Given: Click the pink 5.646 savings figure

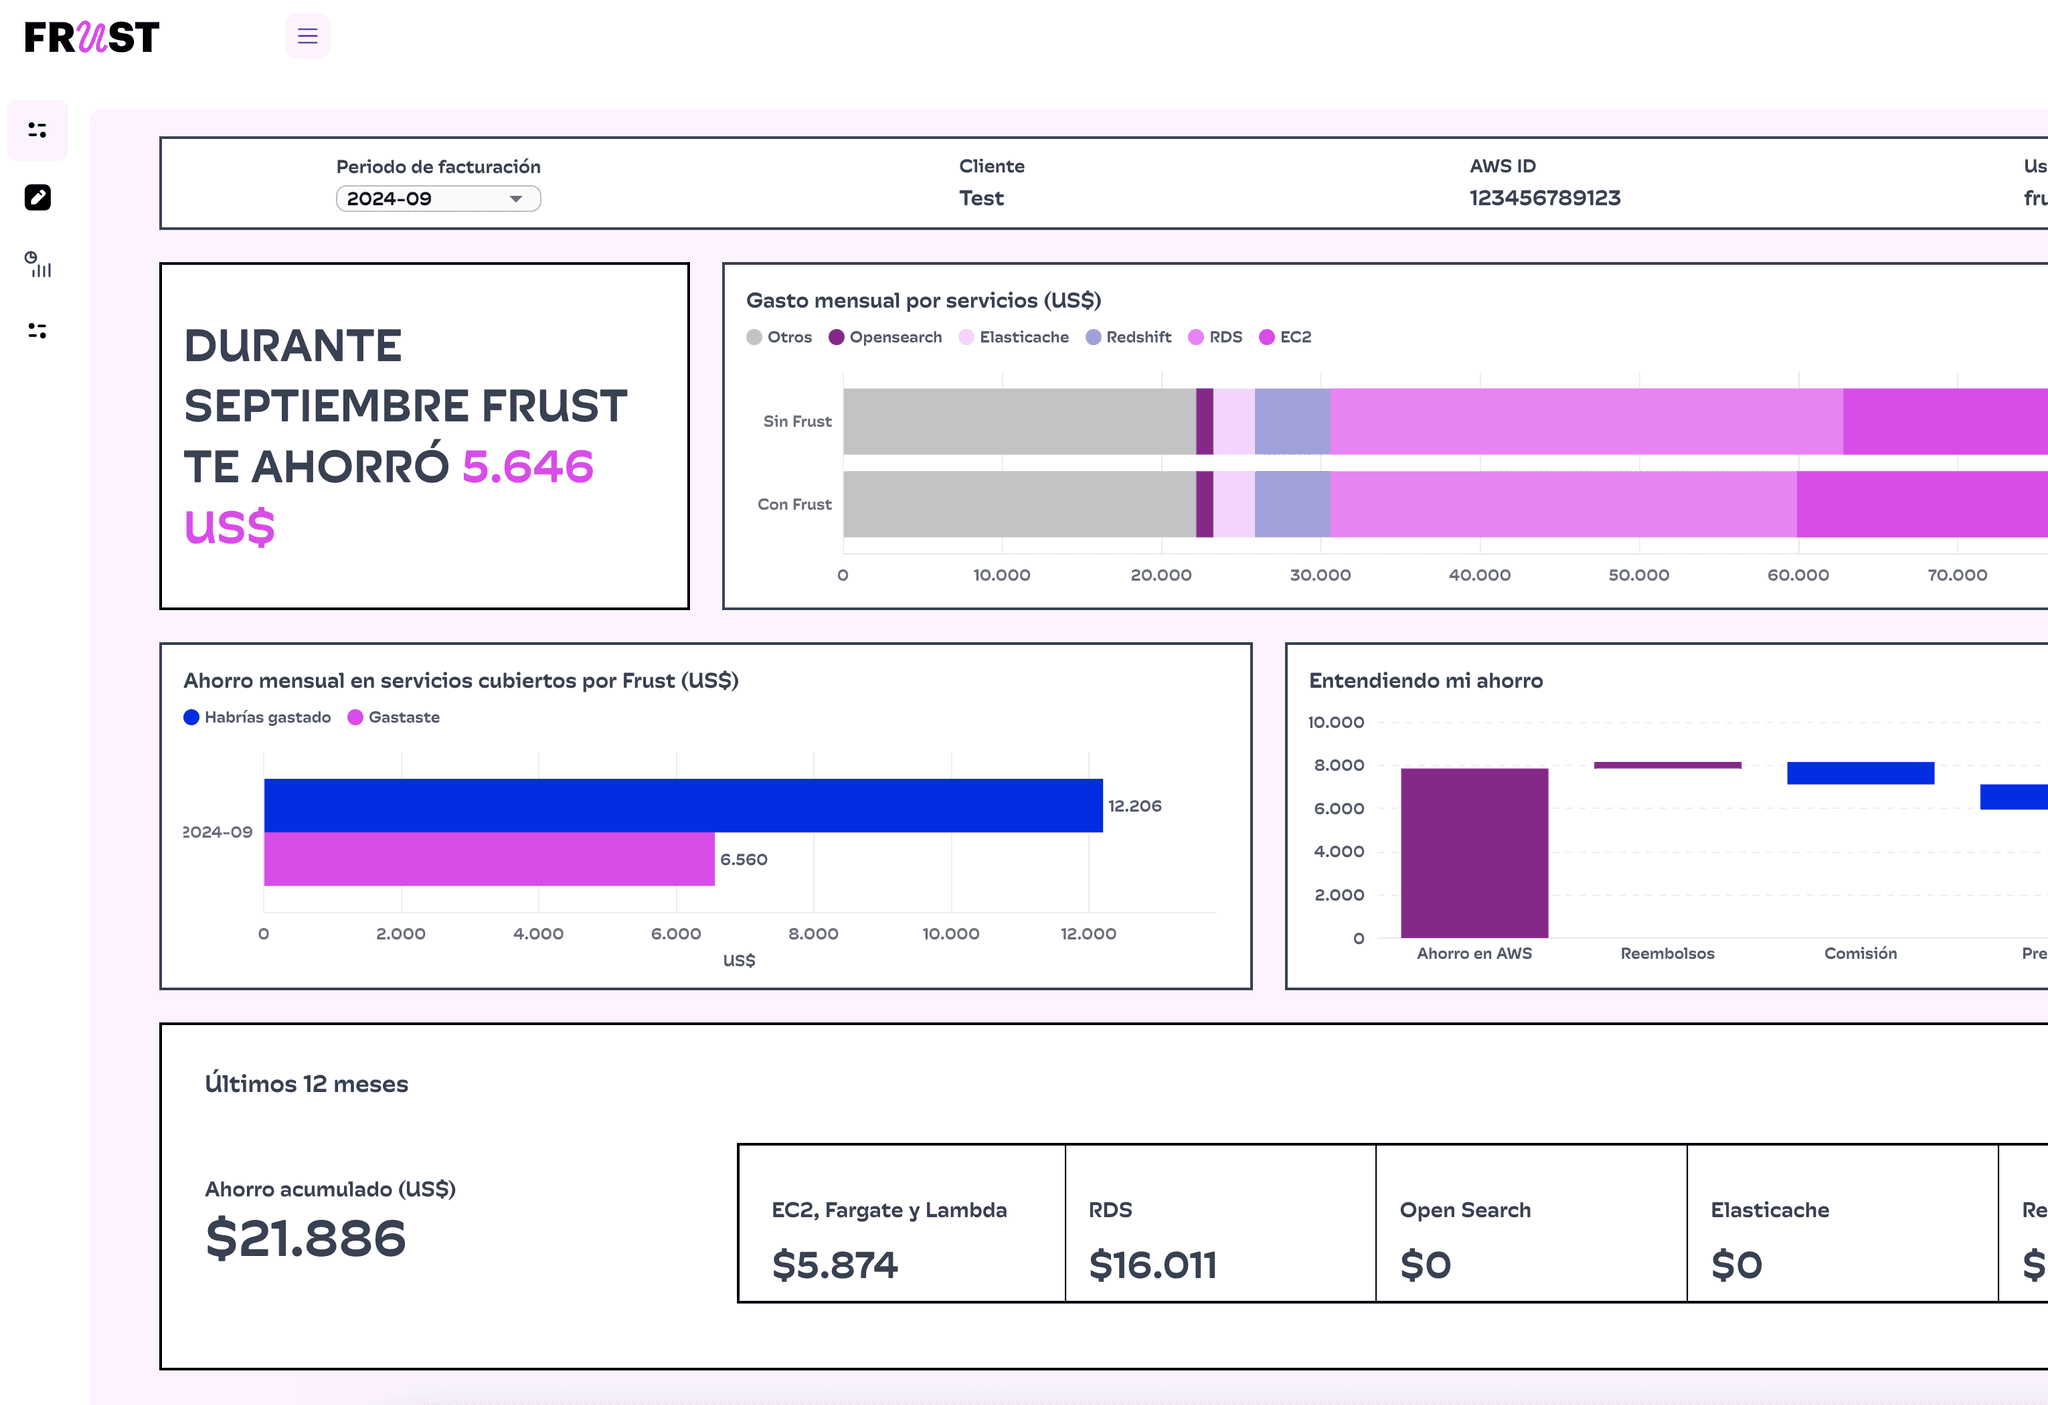Looking at the screenshot, I should click(x=528, y=466).
